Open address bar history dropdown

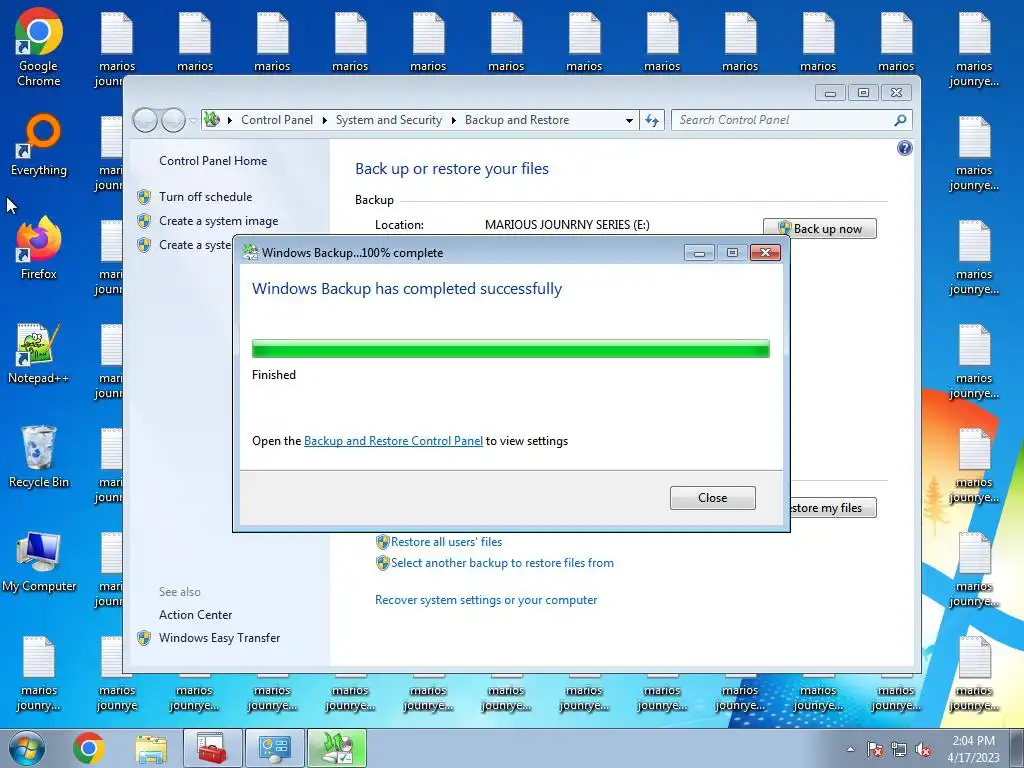click(629, 121)
